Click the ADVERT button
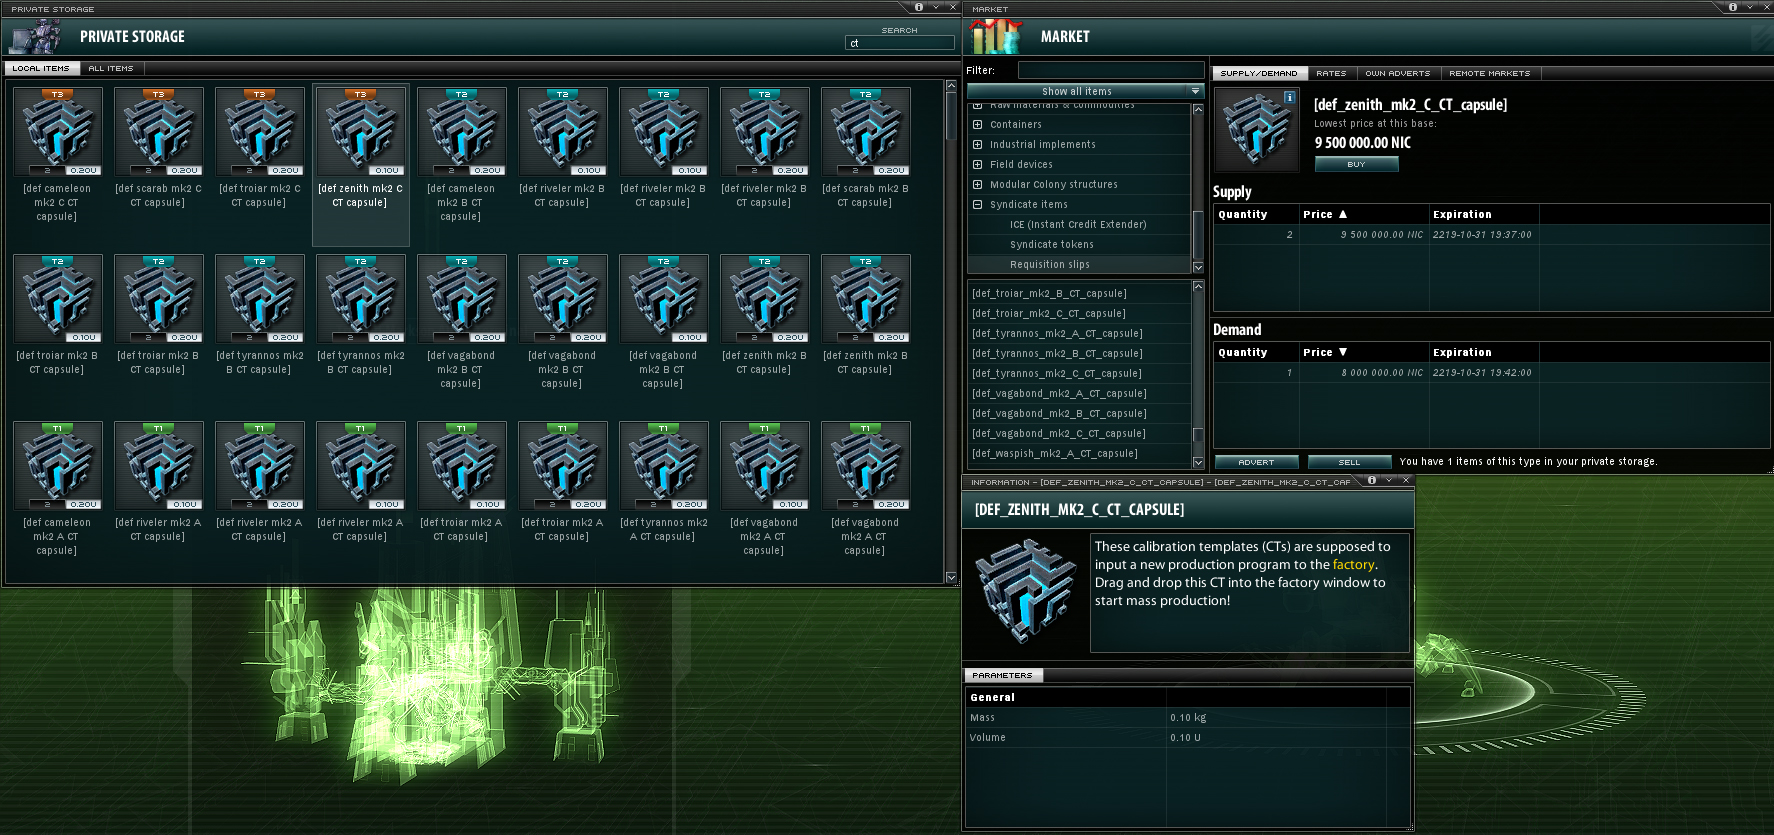Viewport: 1774px width, 835px height. coord(1257,462)
